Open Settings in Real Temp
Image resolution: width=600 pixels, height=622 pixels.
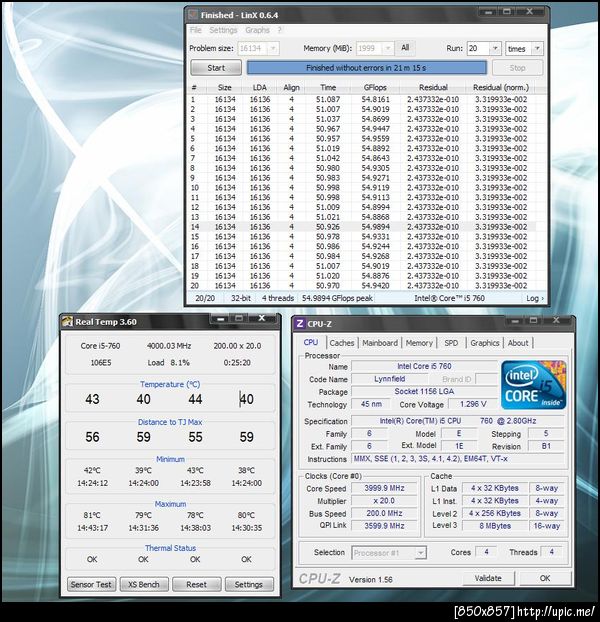click(249, 584)
